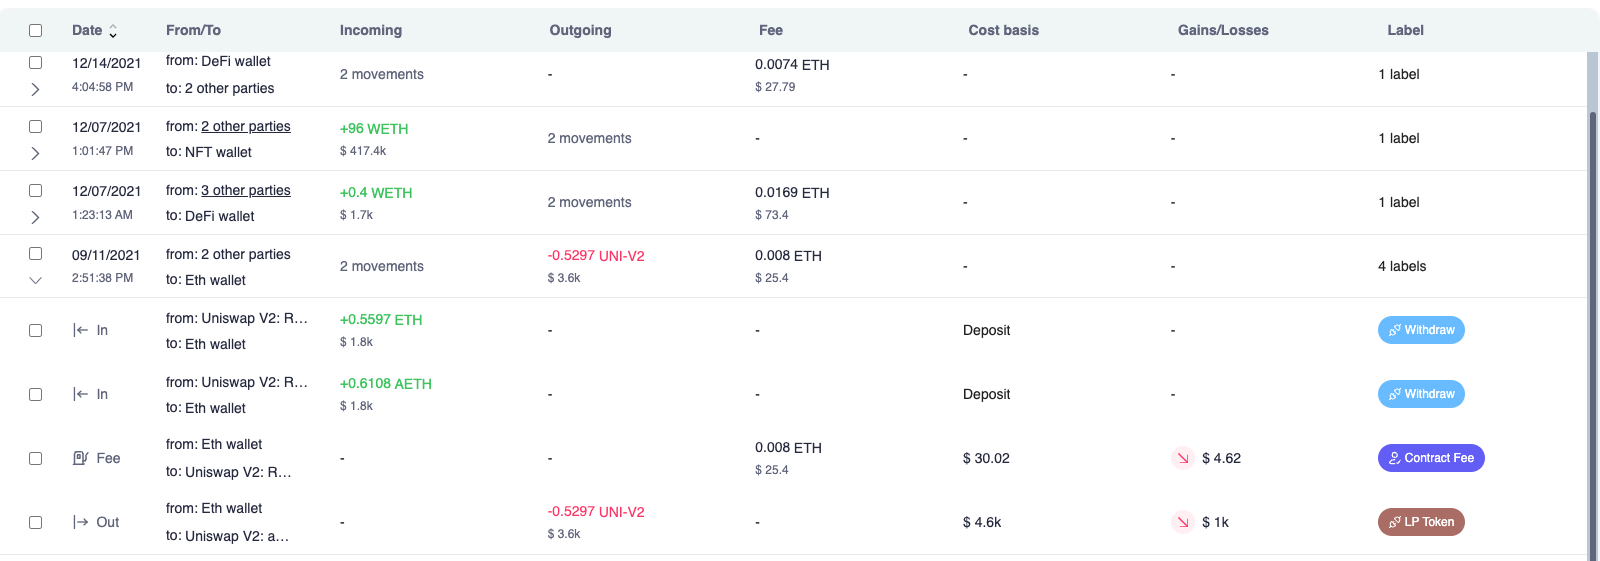Open the '2 other parties' link
The height and width of the screenshot is (561, 1600).
[x=245, y=127]
